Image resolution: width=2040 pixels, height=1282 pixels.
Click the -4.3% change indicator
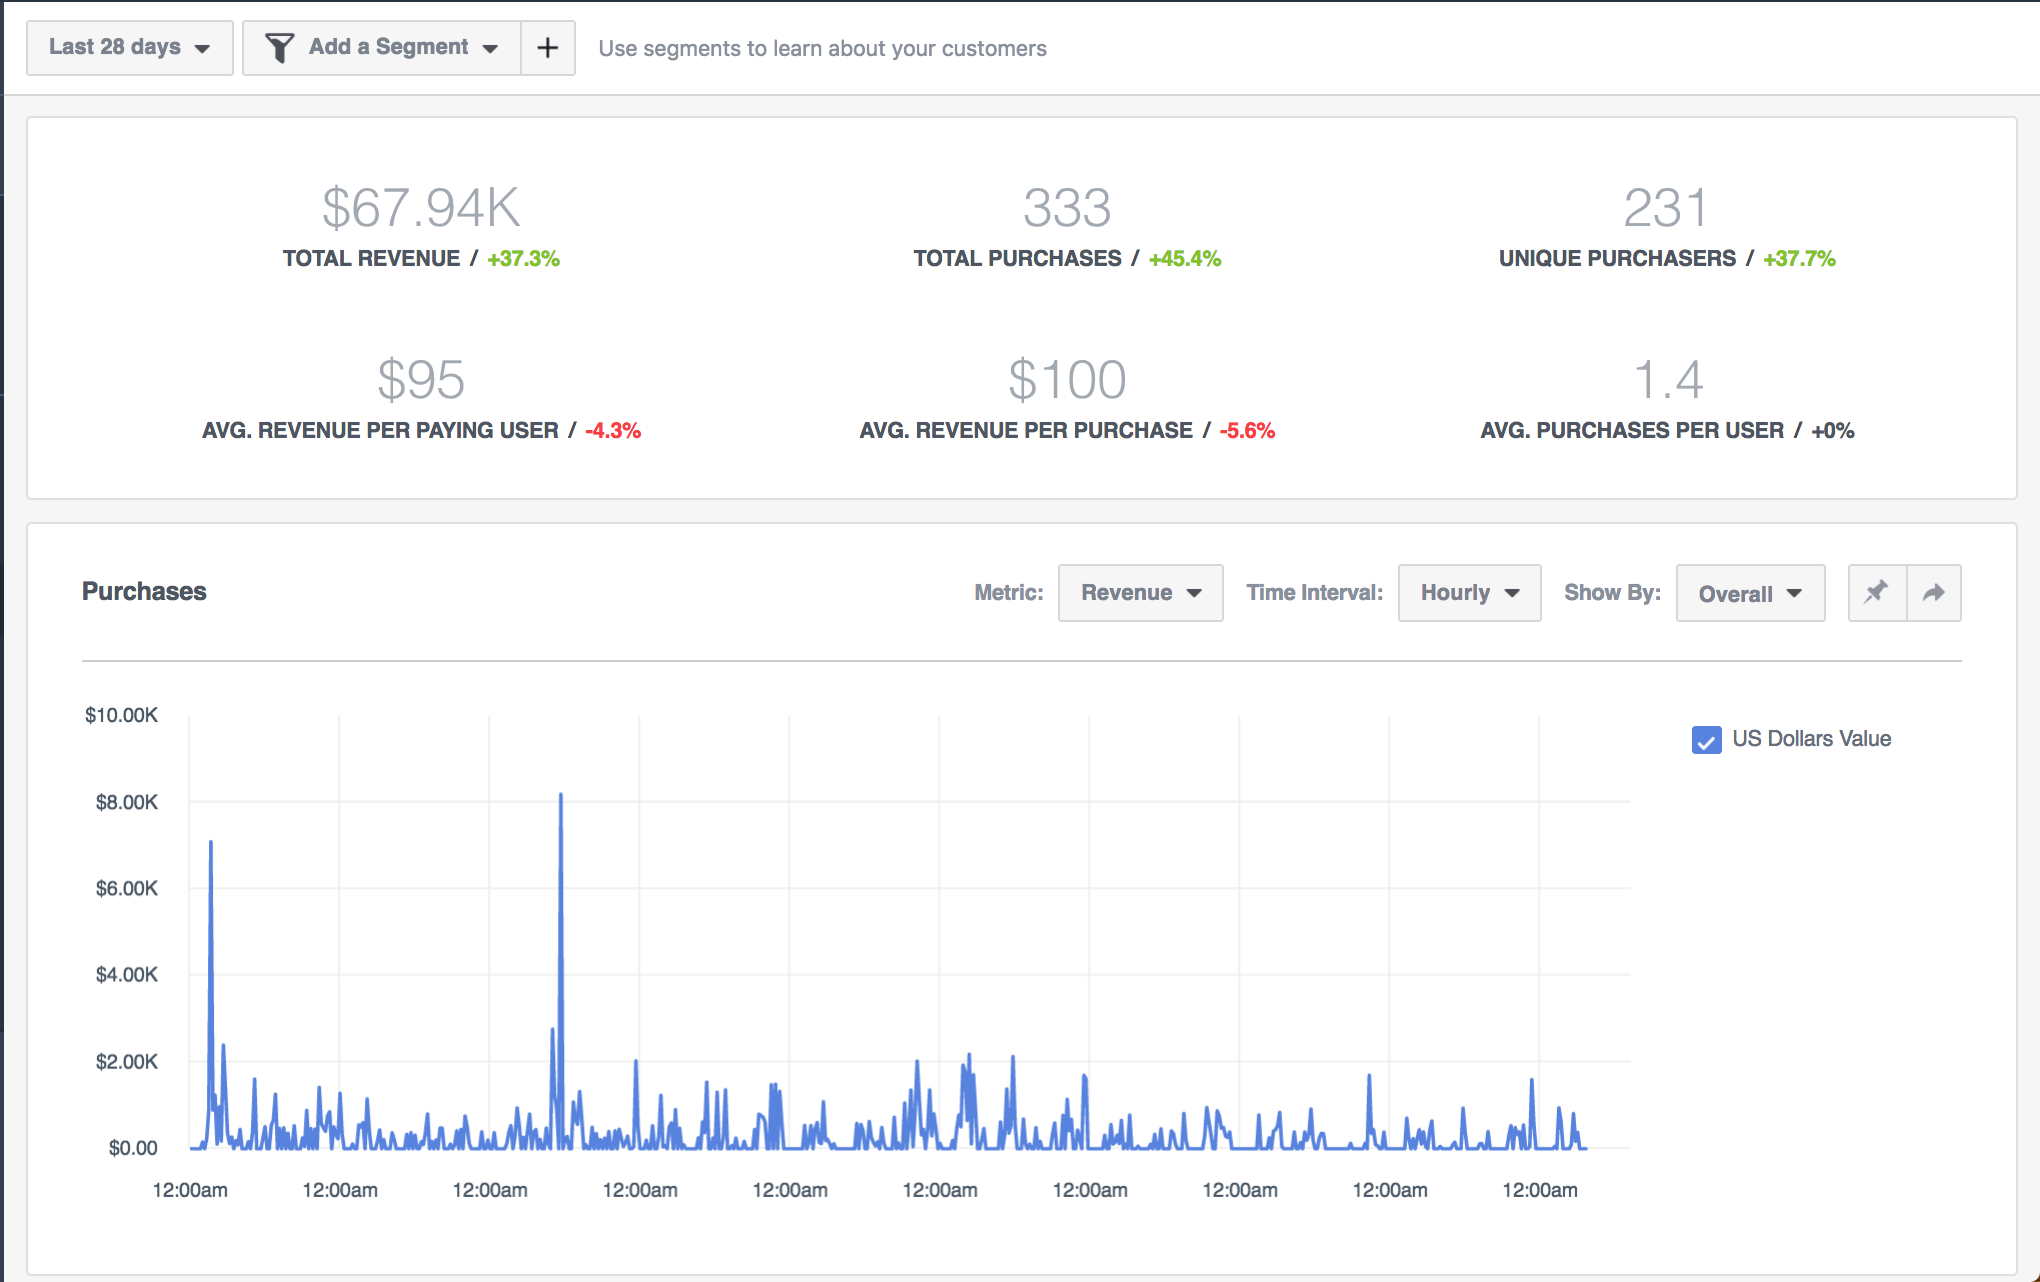613,431
